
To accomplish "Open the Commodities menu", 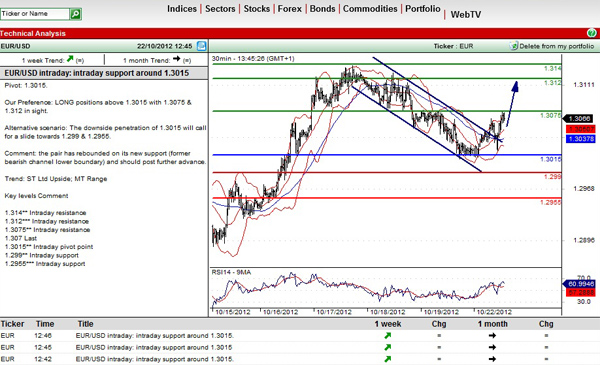I will 370,9.
